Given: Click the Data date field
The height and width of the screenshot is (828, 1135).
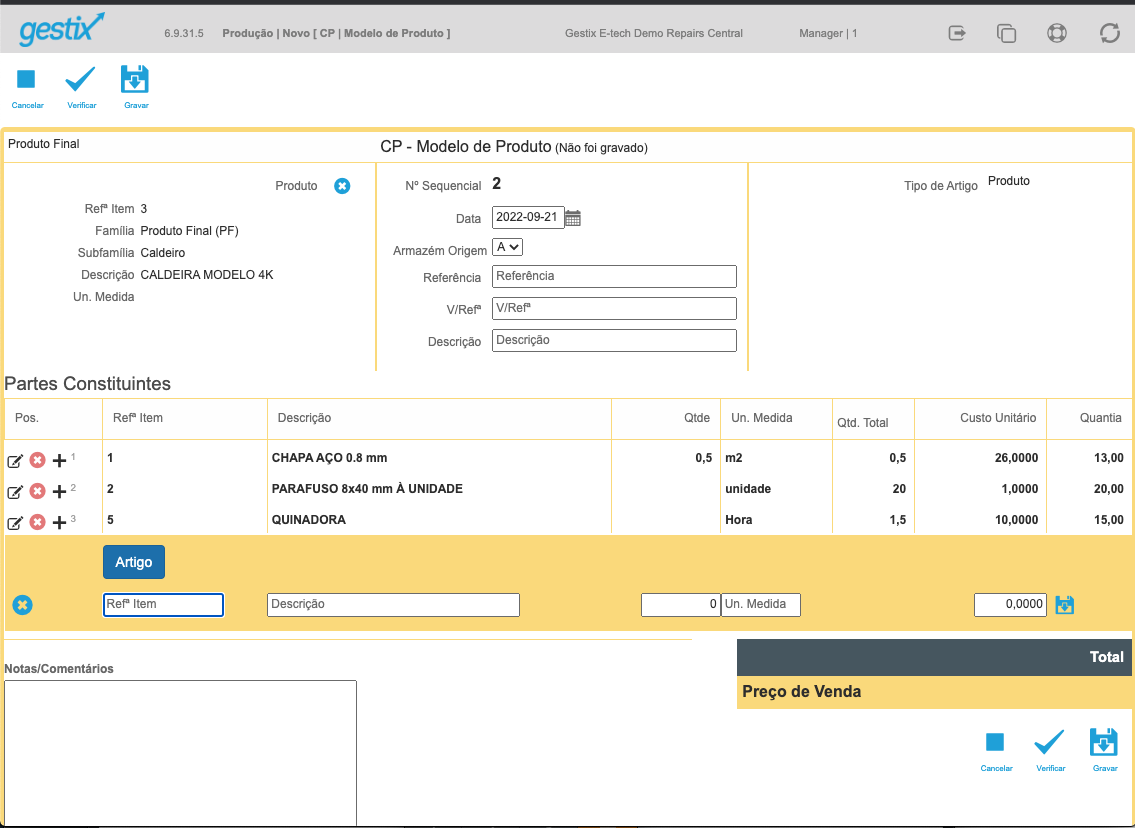Looking at the screenshot, I should pyautogui.click(x=528, y=217).
